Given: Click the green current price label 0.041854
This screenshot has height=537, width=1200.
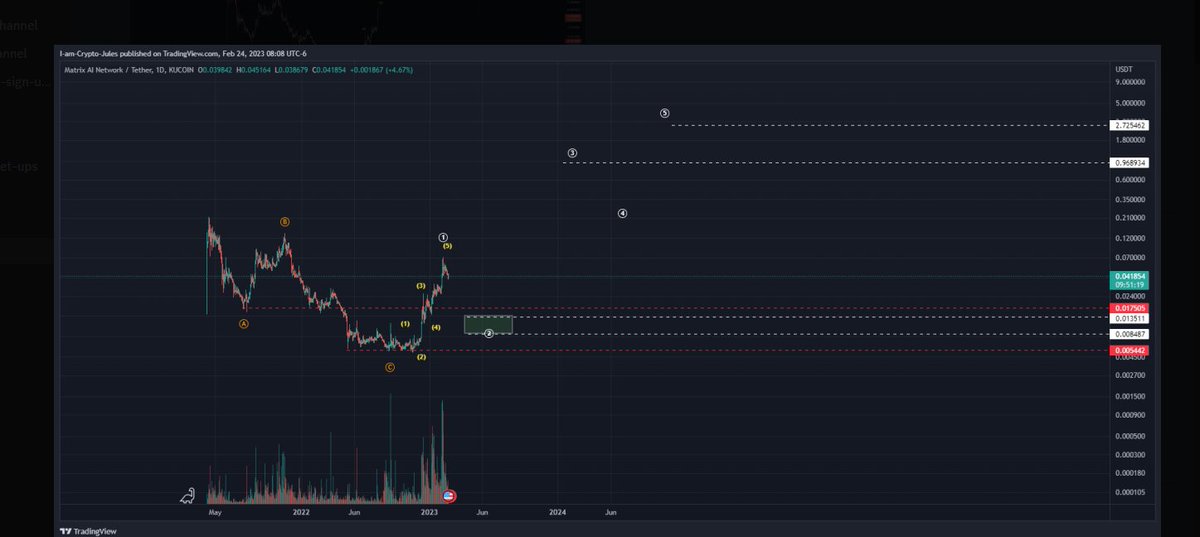Looking at the screenshot, I should (1130, 275).
